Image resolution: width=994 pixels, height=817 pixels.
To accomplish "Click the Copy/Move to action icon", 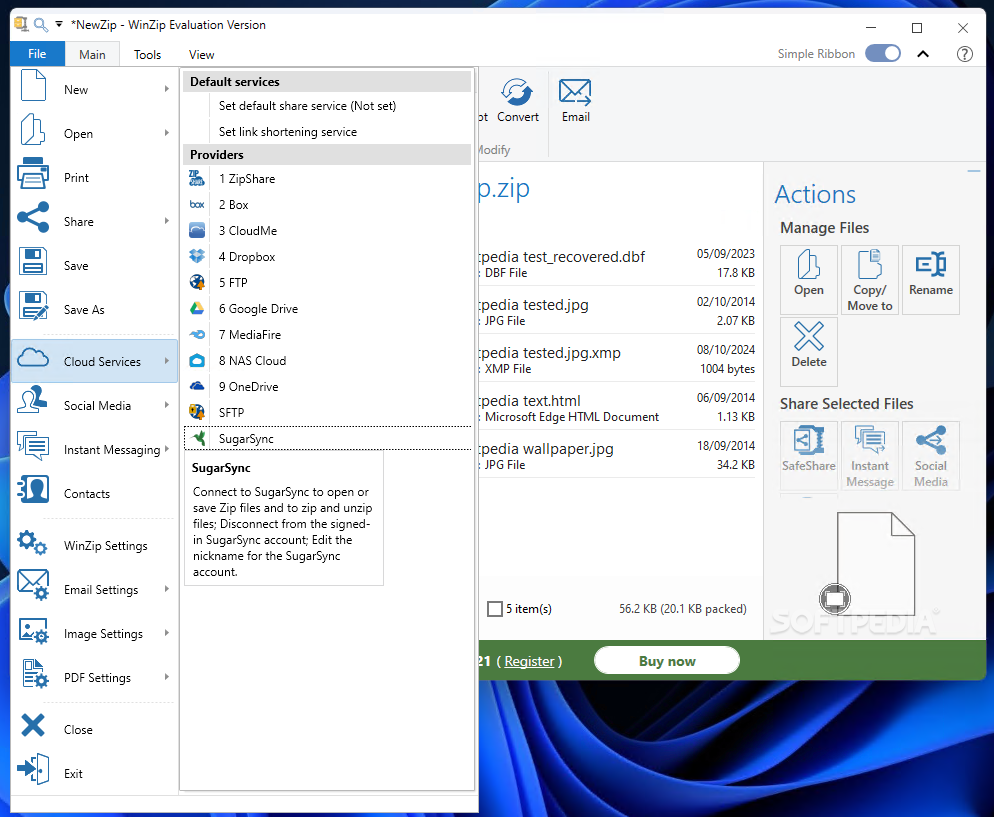I will click(x=869, y=265).
